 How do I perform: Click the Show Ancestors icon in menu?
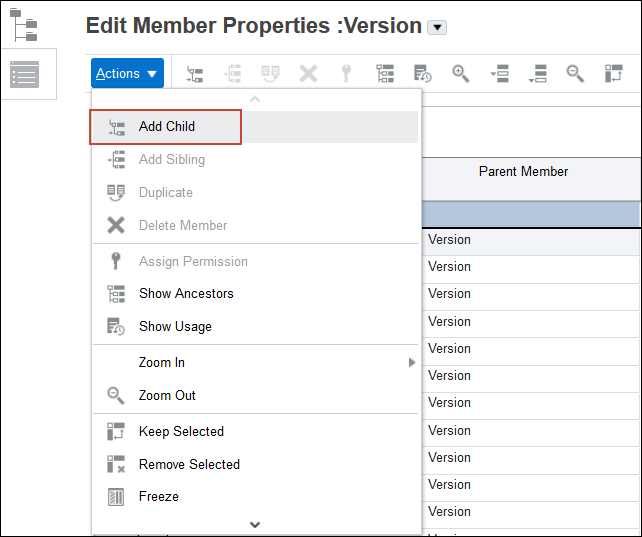[x=116, y=294]
